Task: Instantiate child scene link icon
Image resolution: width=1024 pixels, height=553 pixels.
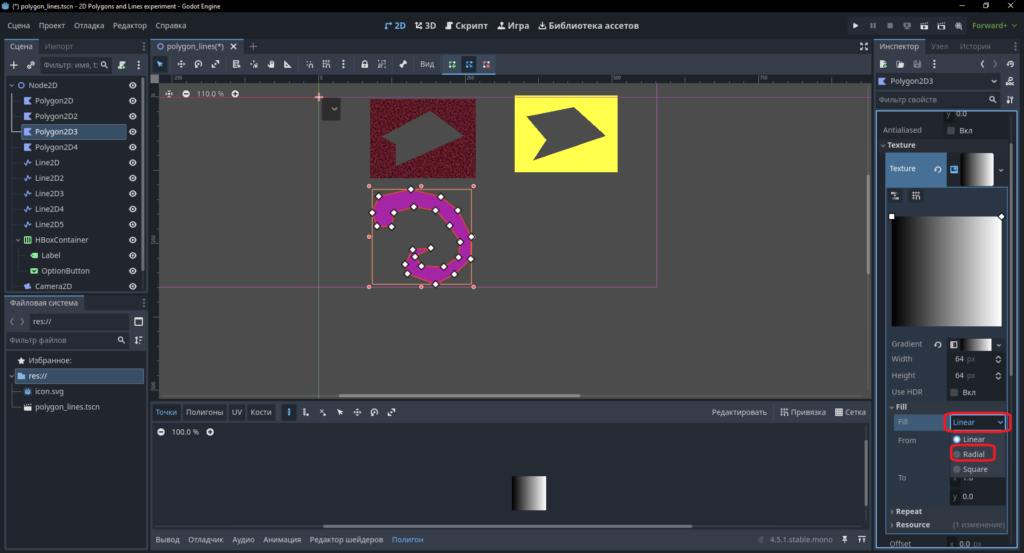Action: [x=31, y=65]
